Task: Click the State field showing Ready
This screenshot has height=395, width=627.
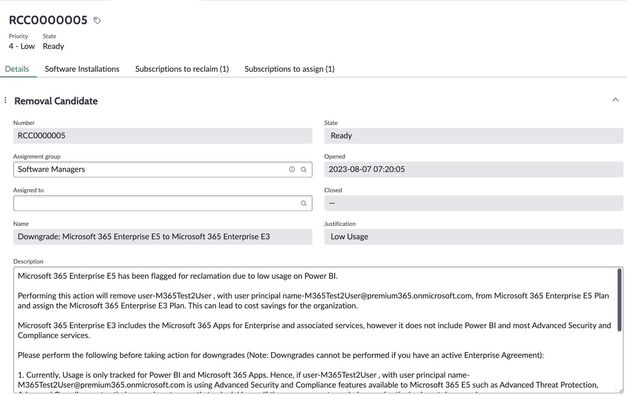Action: 473,136
